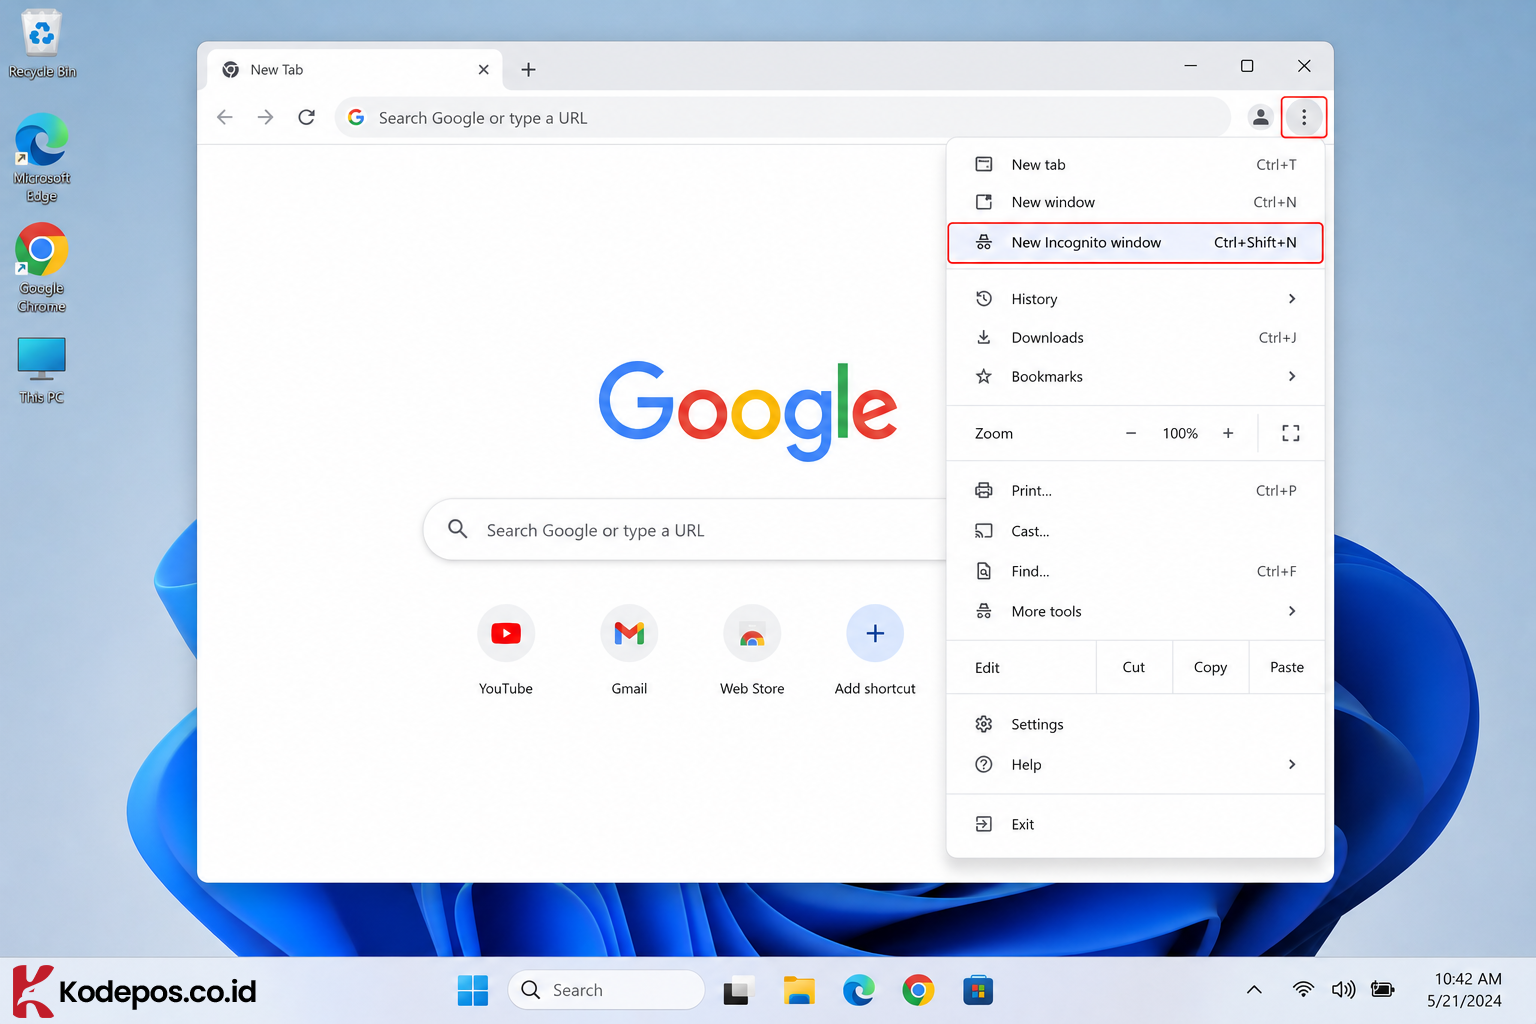Increase zoom with plus button

[1228, 433]
